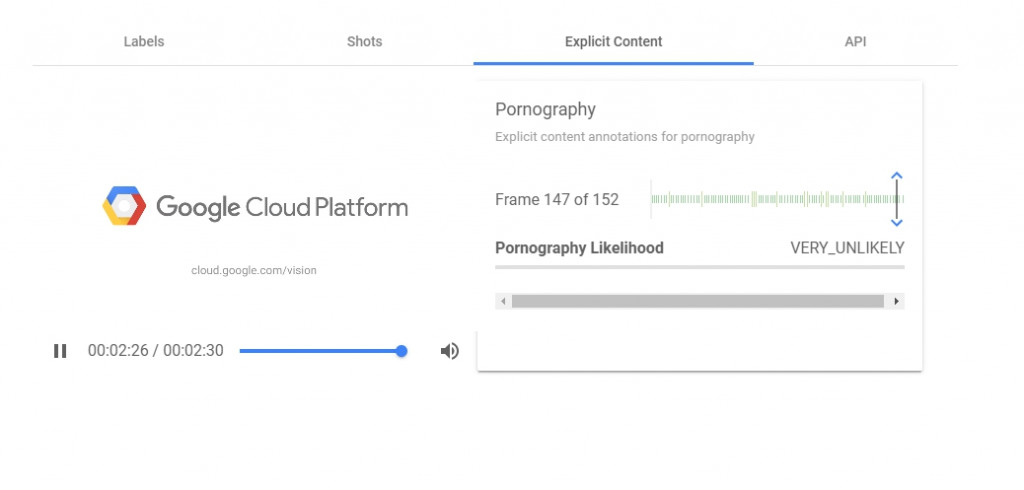Viewport: 1024px width, 490px height.
Task: Click the green frame timeline bars
Action: [x=770, y=199]
